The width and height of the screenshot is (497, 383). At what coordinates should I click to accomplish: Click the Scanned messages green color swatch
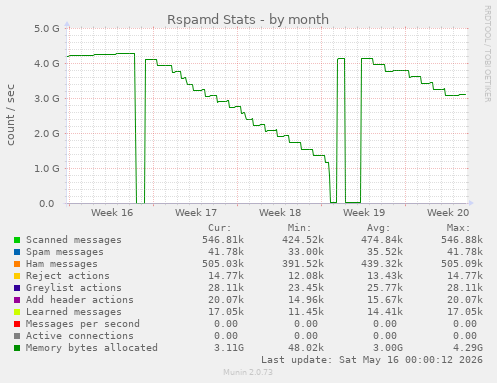(17, 240)
